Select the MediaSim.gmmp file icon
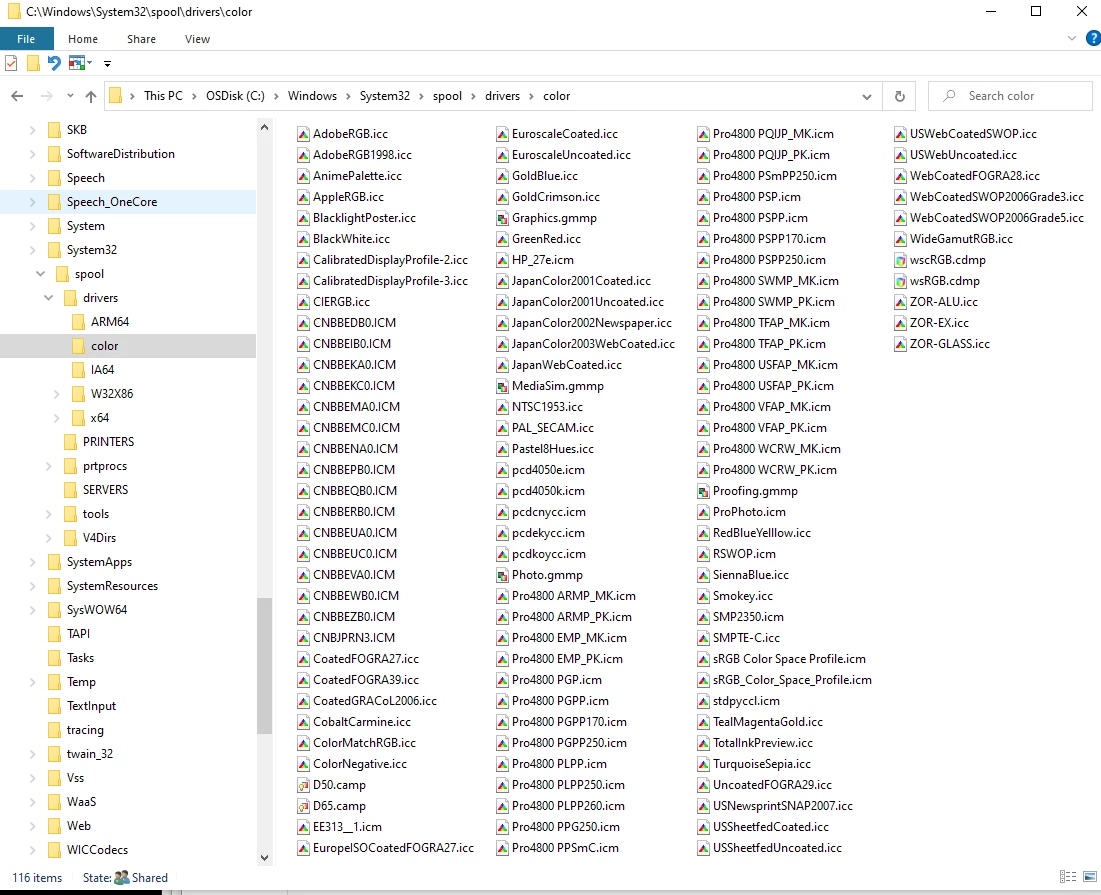This screenshot has width=1101, height=895. [x=502, y=386]
